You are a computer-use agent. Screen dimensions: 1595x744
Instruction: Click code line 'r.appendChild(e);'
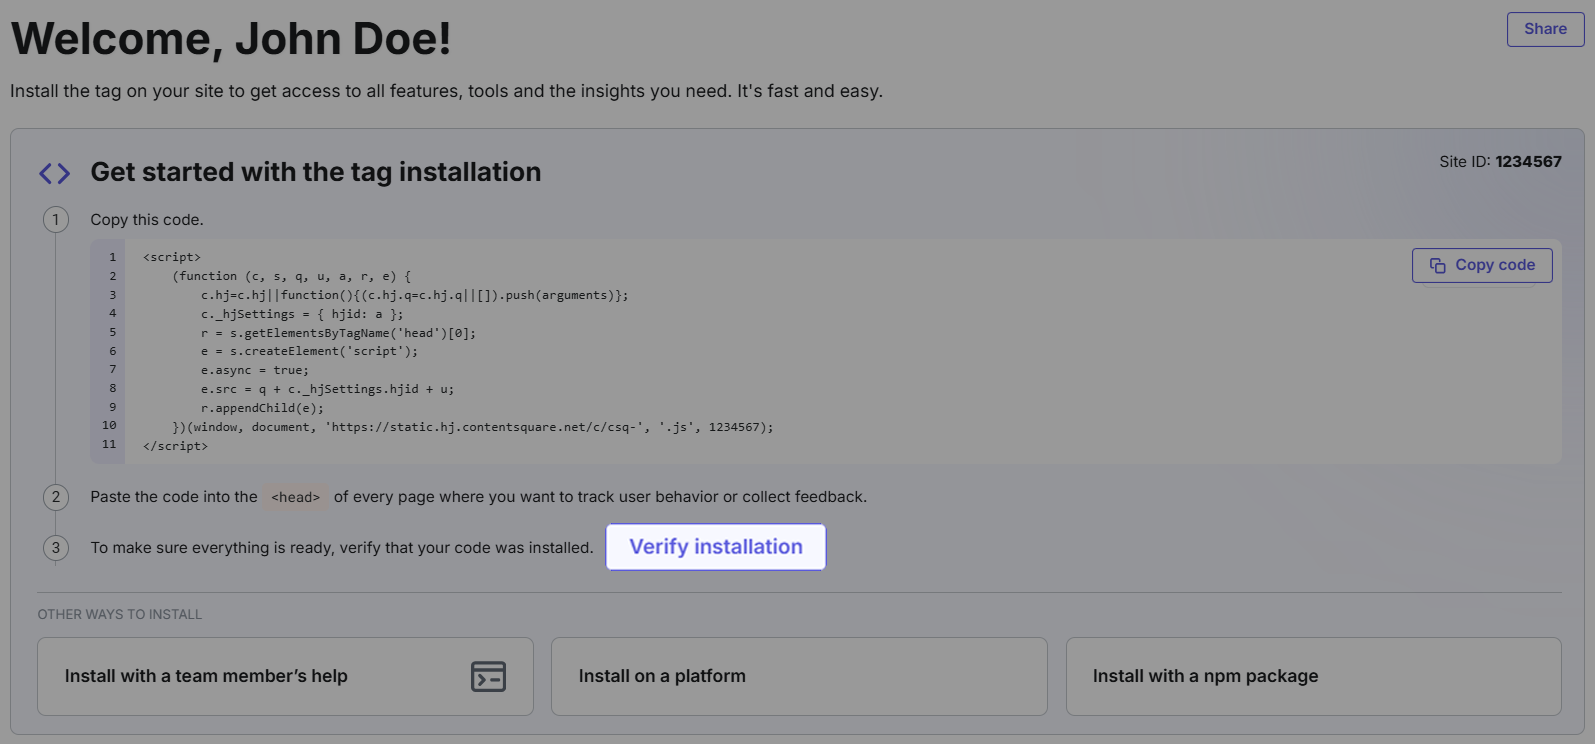point(262,408)
